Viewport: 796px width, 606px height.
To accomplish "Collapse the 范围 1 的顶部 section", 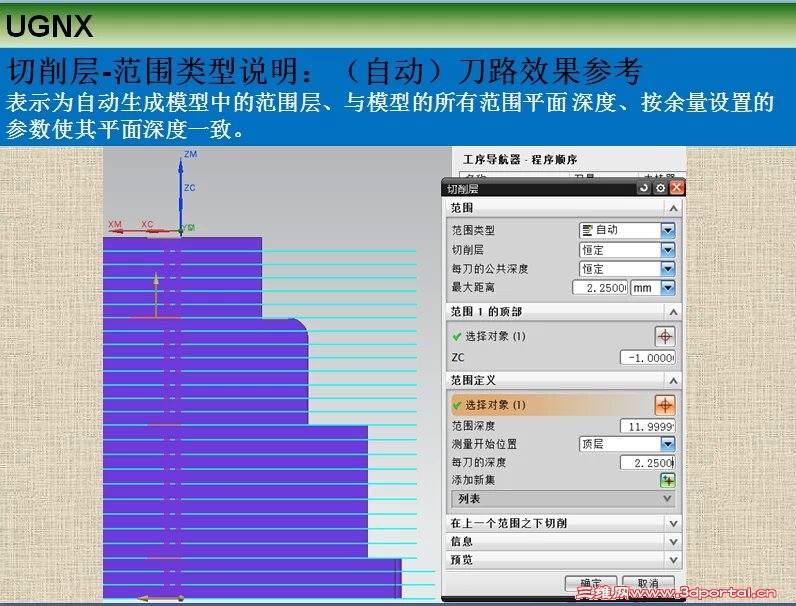I will (673, 312).
